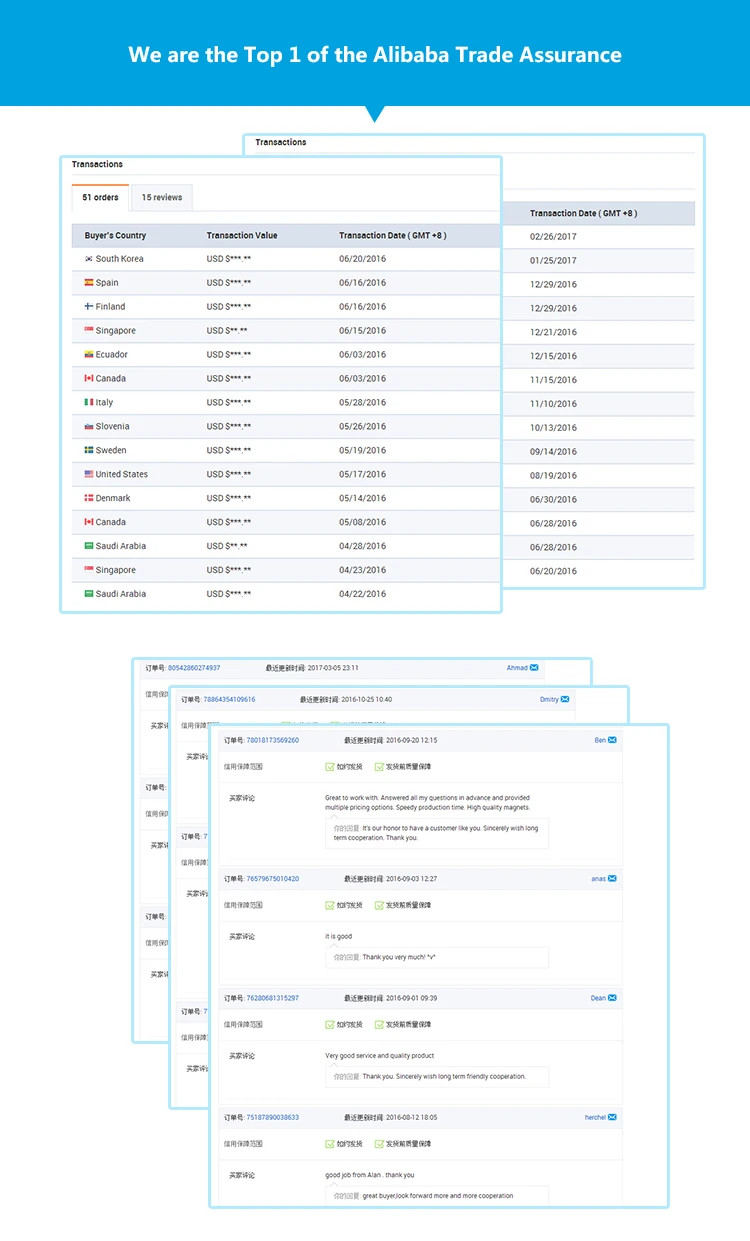750x1241 pixels.
Task: Click the United States flag icon
Action: 89,475
